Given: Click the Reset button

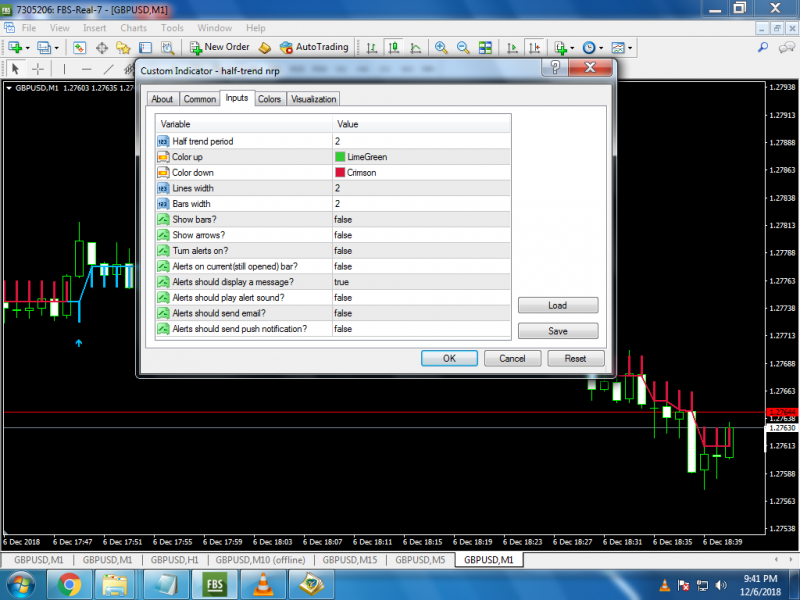Looking at the screenshot, I should [x=576, y=358].
